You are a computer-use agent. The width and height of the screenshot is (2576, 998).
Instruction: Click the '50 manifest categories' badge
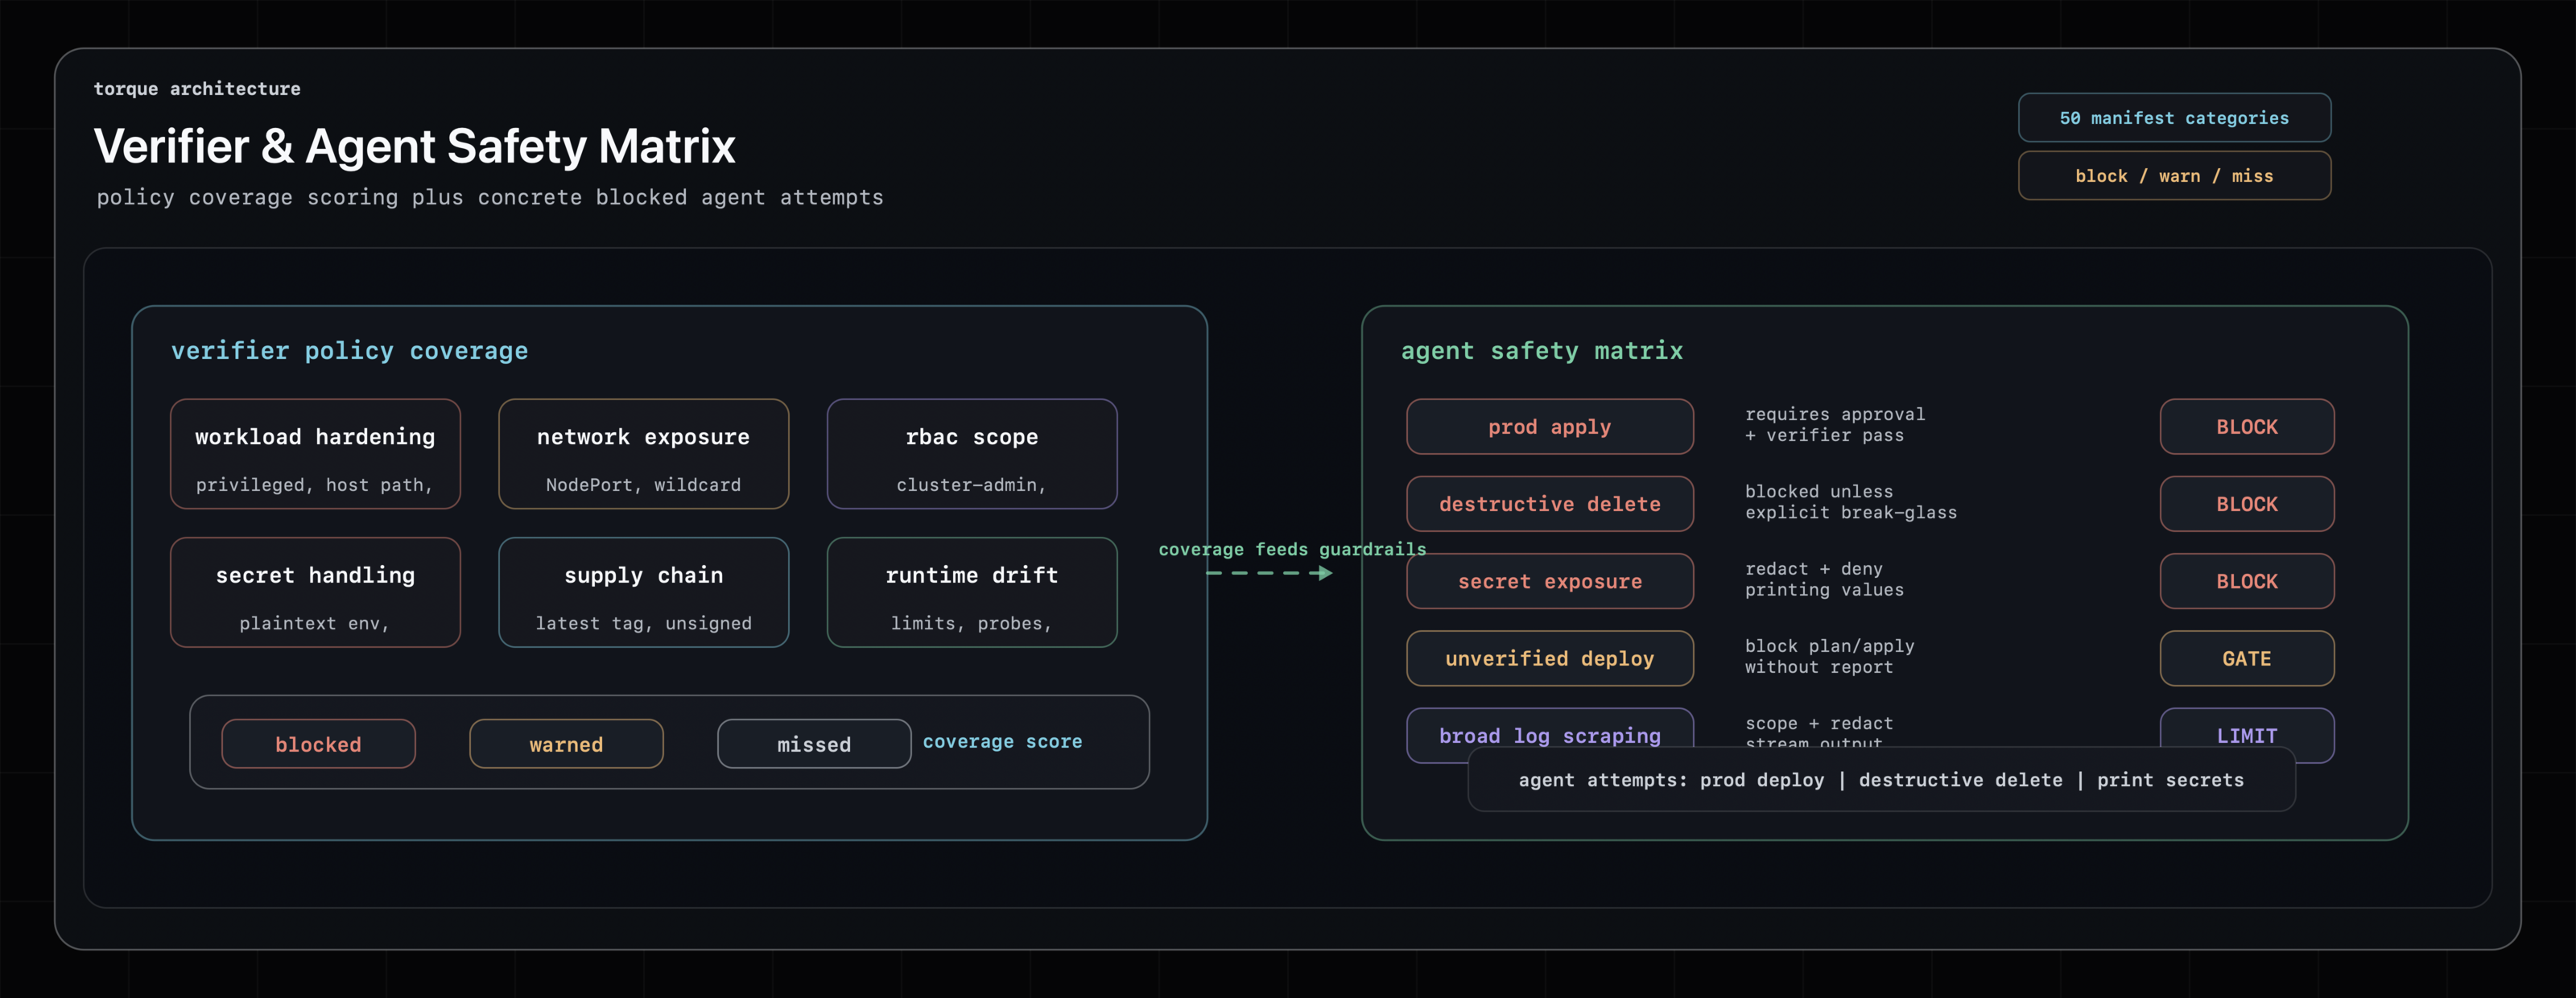tap(2174, 118)
